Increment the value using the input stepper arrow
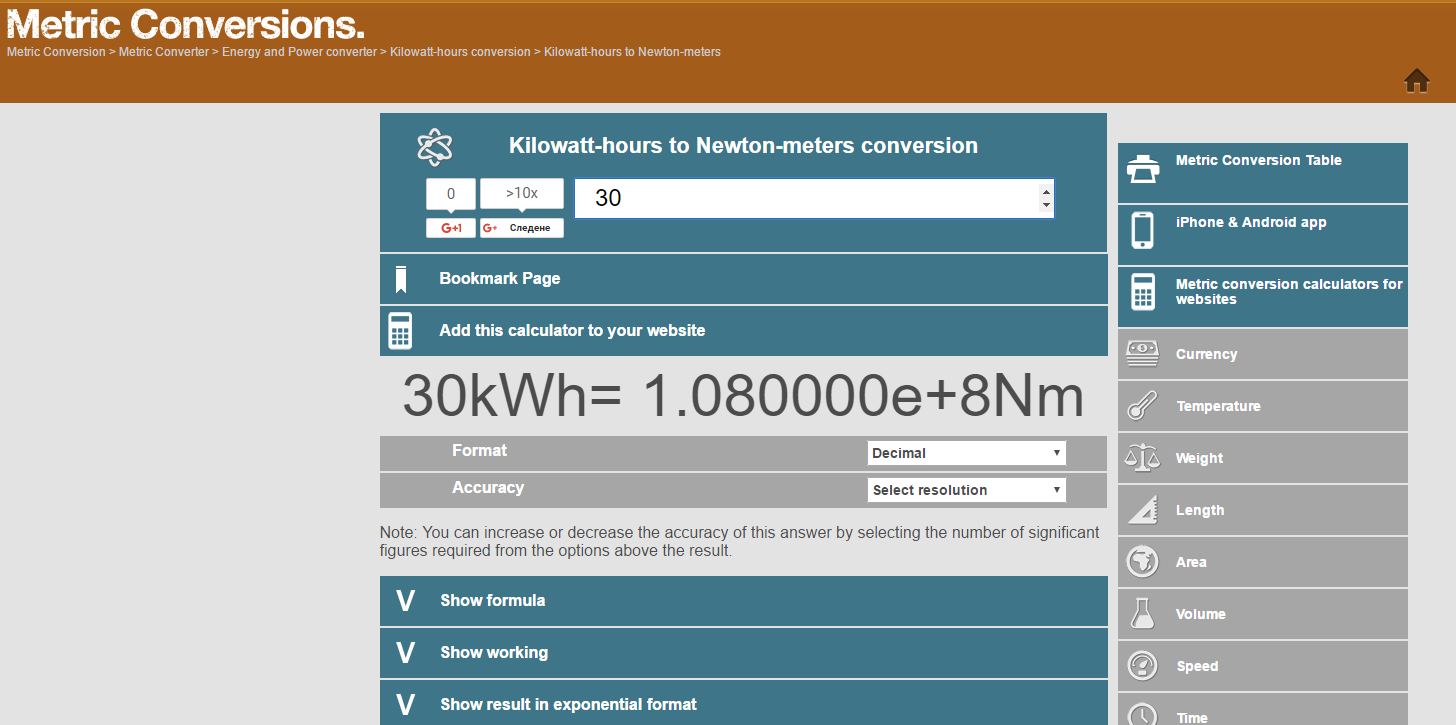1456x725 pixels. [1048, 192]
